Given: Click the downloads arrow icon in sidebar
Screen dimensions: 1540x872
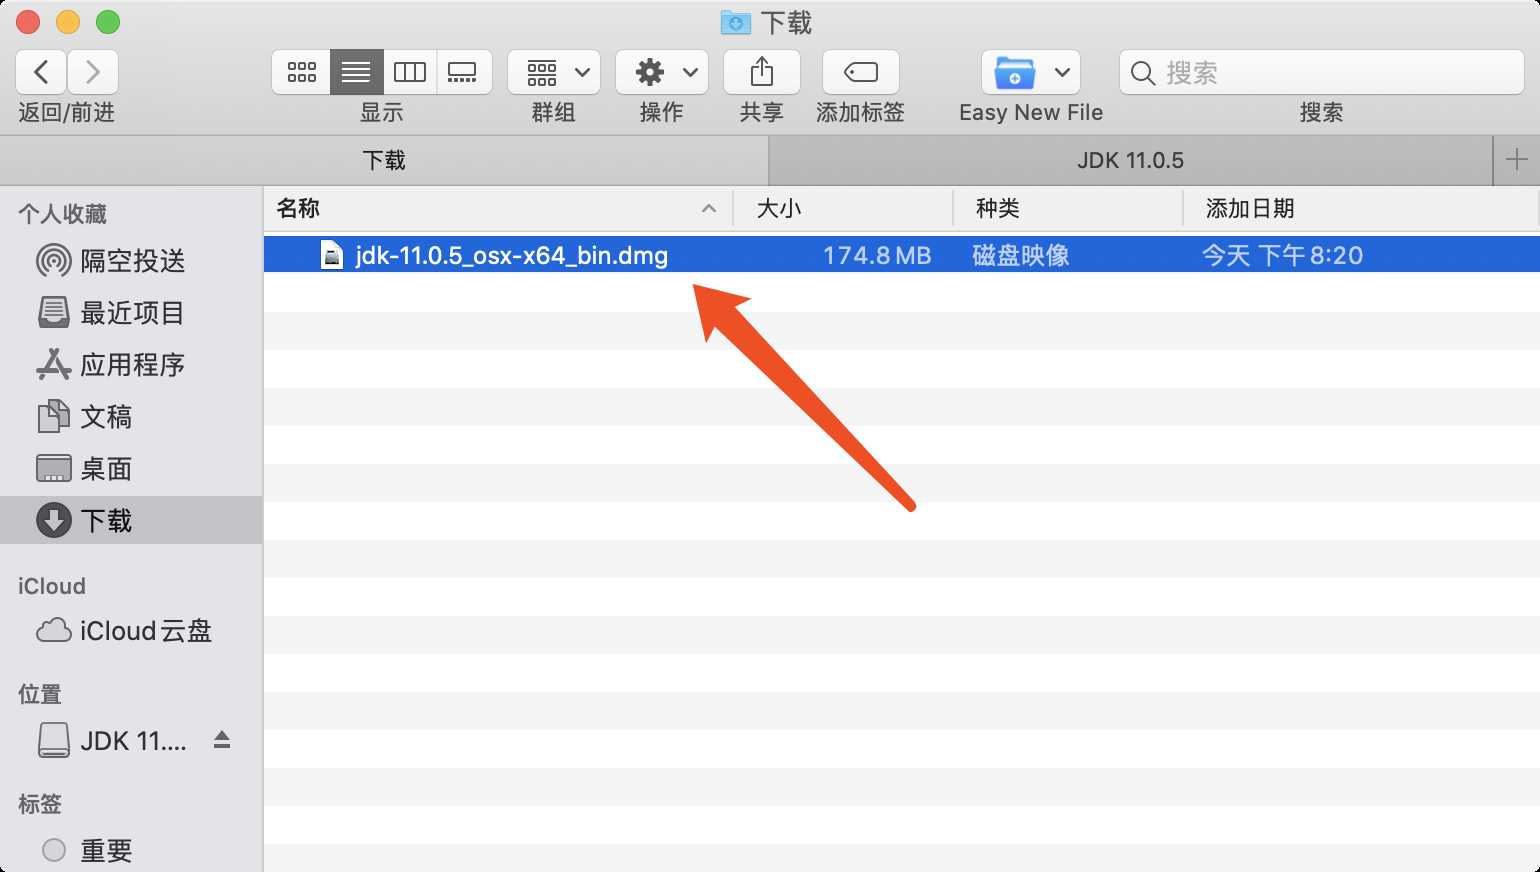Looking at the screenshot, I should click(x=53, y=520).
